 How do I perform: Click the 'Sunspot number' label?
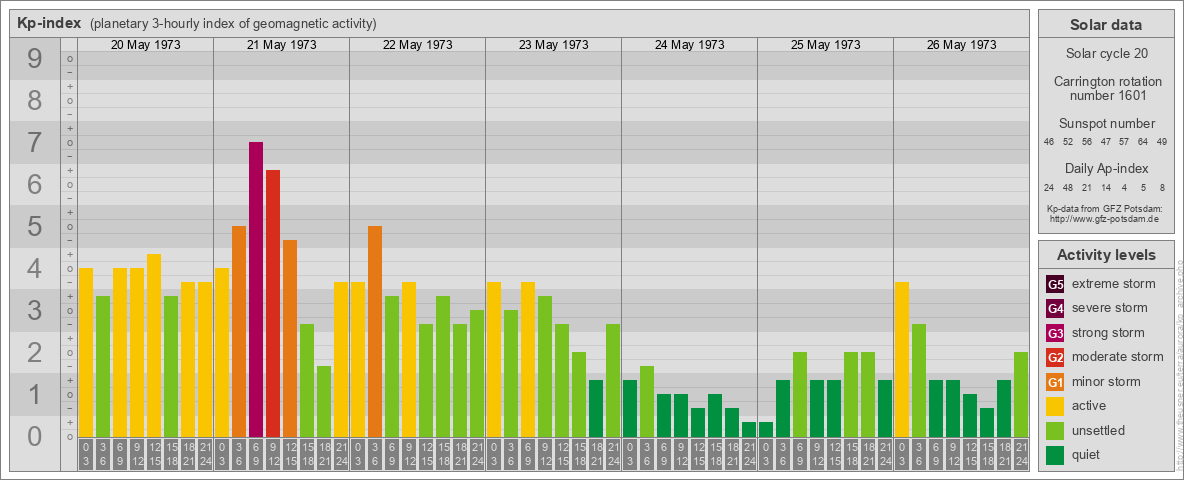click(x=1105, y=124)
